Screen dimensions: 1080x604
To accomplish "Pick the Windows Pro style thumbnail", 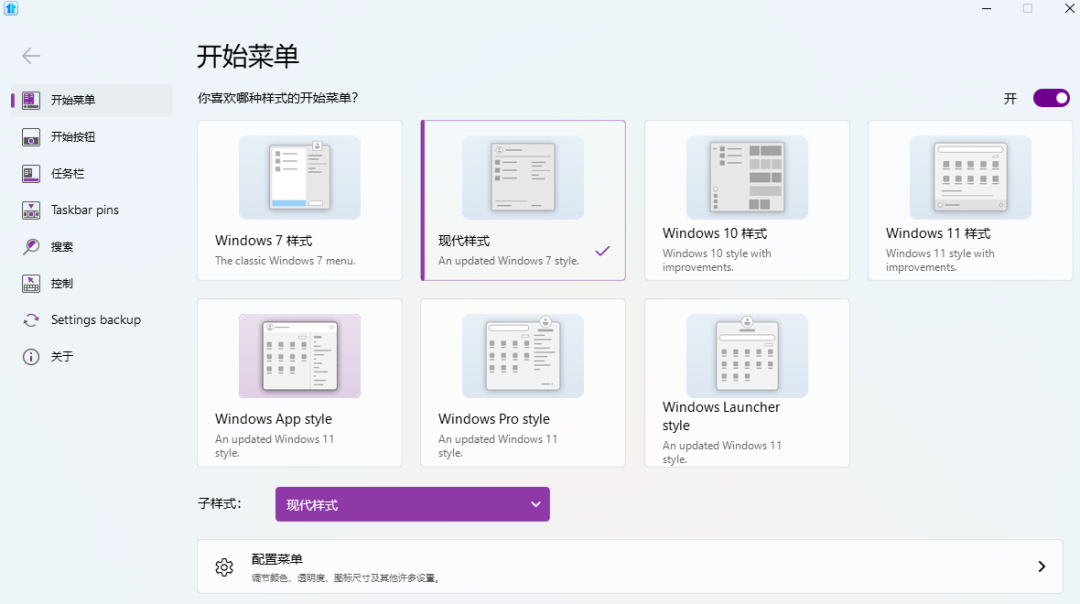I will 523,356.
